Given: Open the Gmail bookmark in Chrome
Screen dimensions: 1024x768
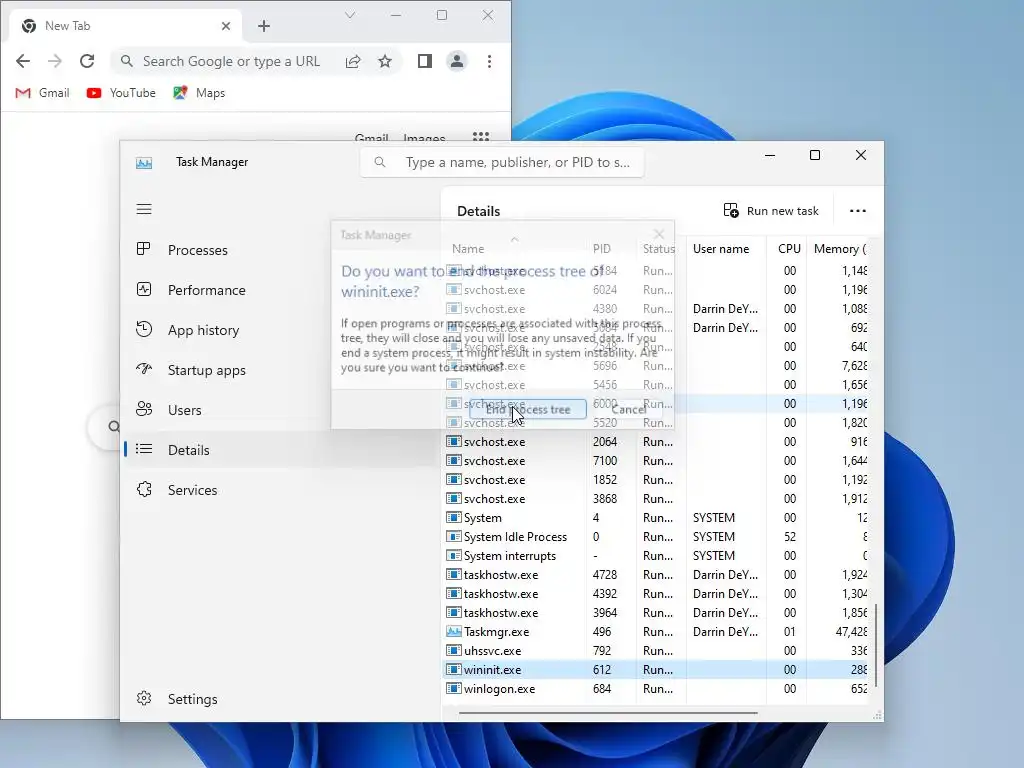Looking at the screenshot, I should (x=42, y=93).
